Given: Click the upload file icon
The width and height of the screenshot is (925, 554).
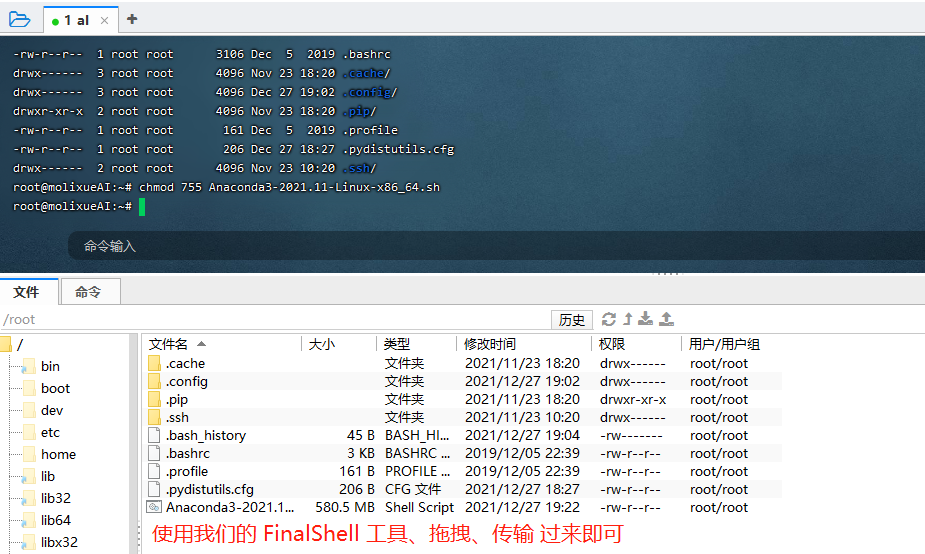Looking at the screenshot, I should coord(667,319).
